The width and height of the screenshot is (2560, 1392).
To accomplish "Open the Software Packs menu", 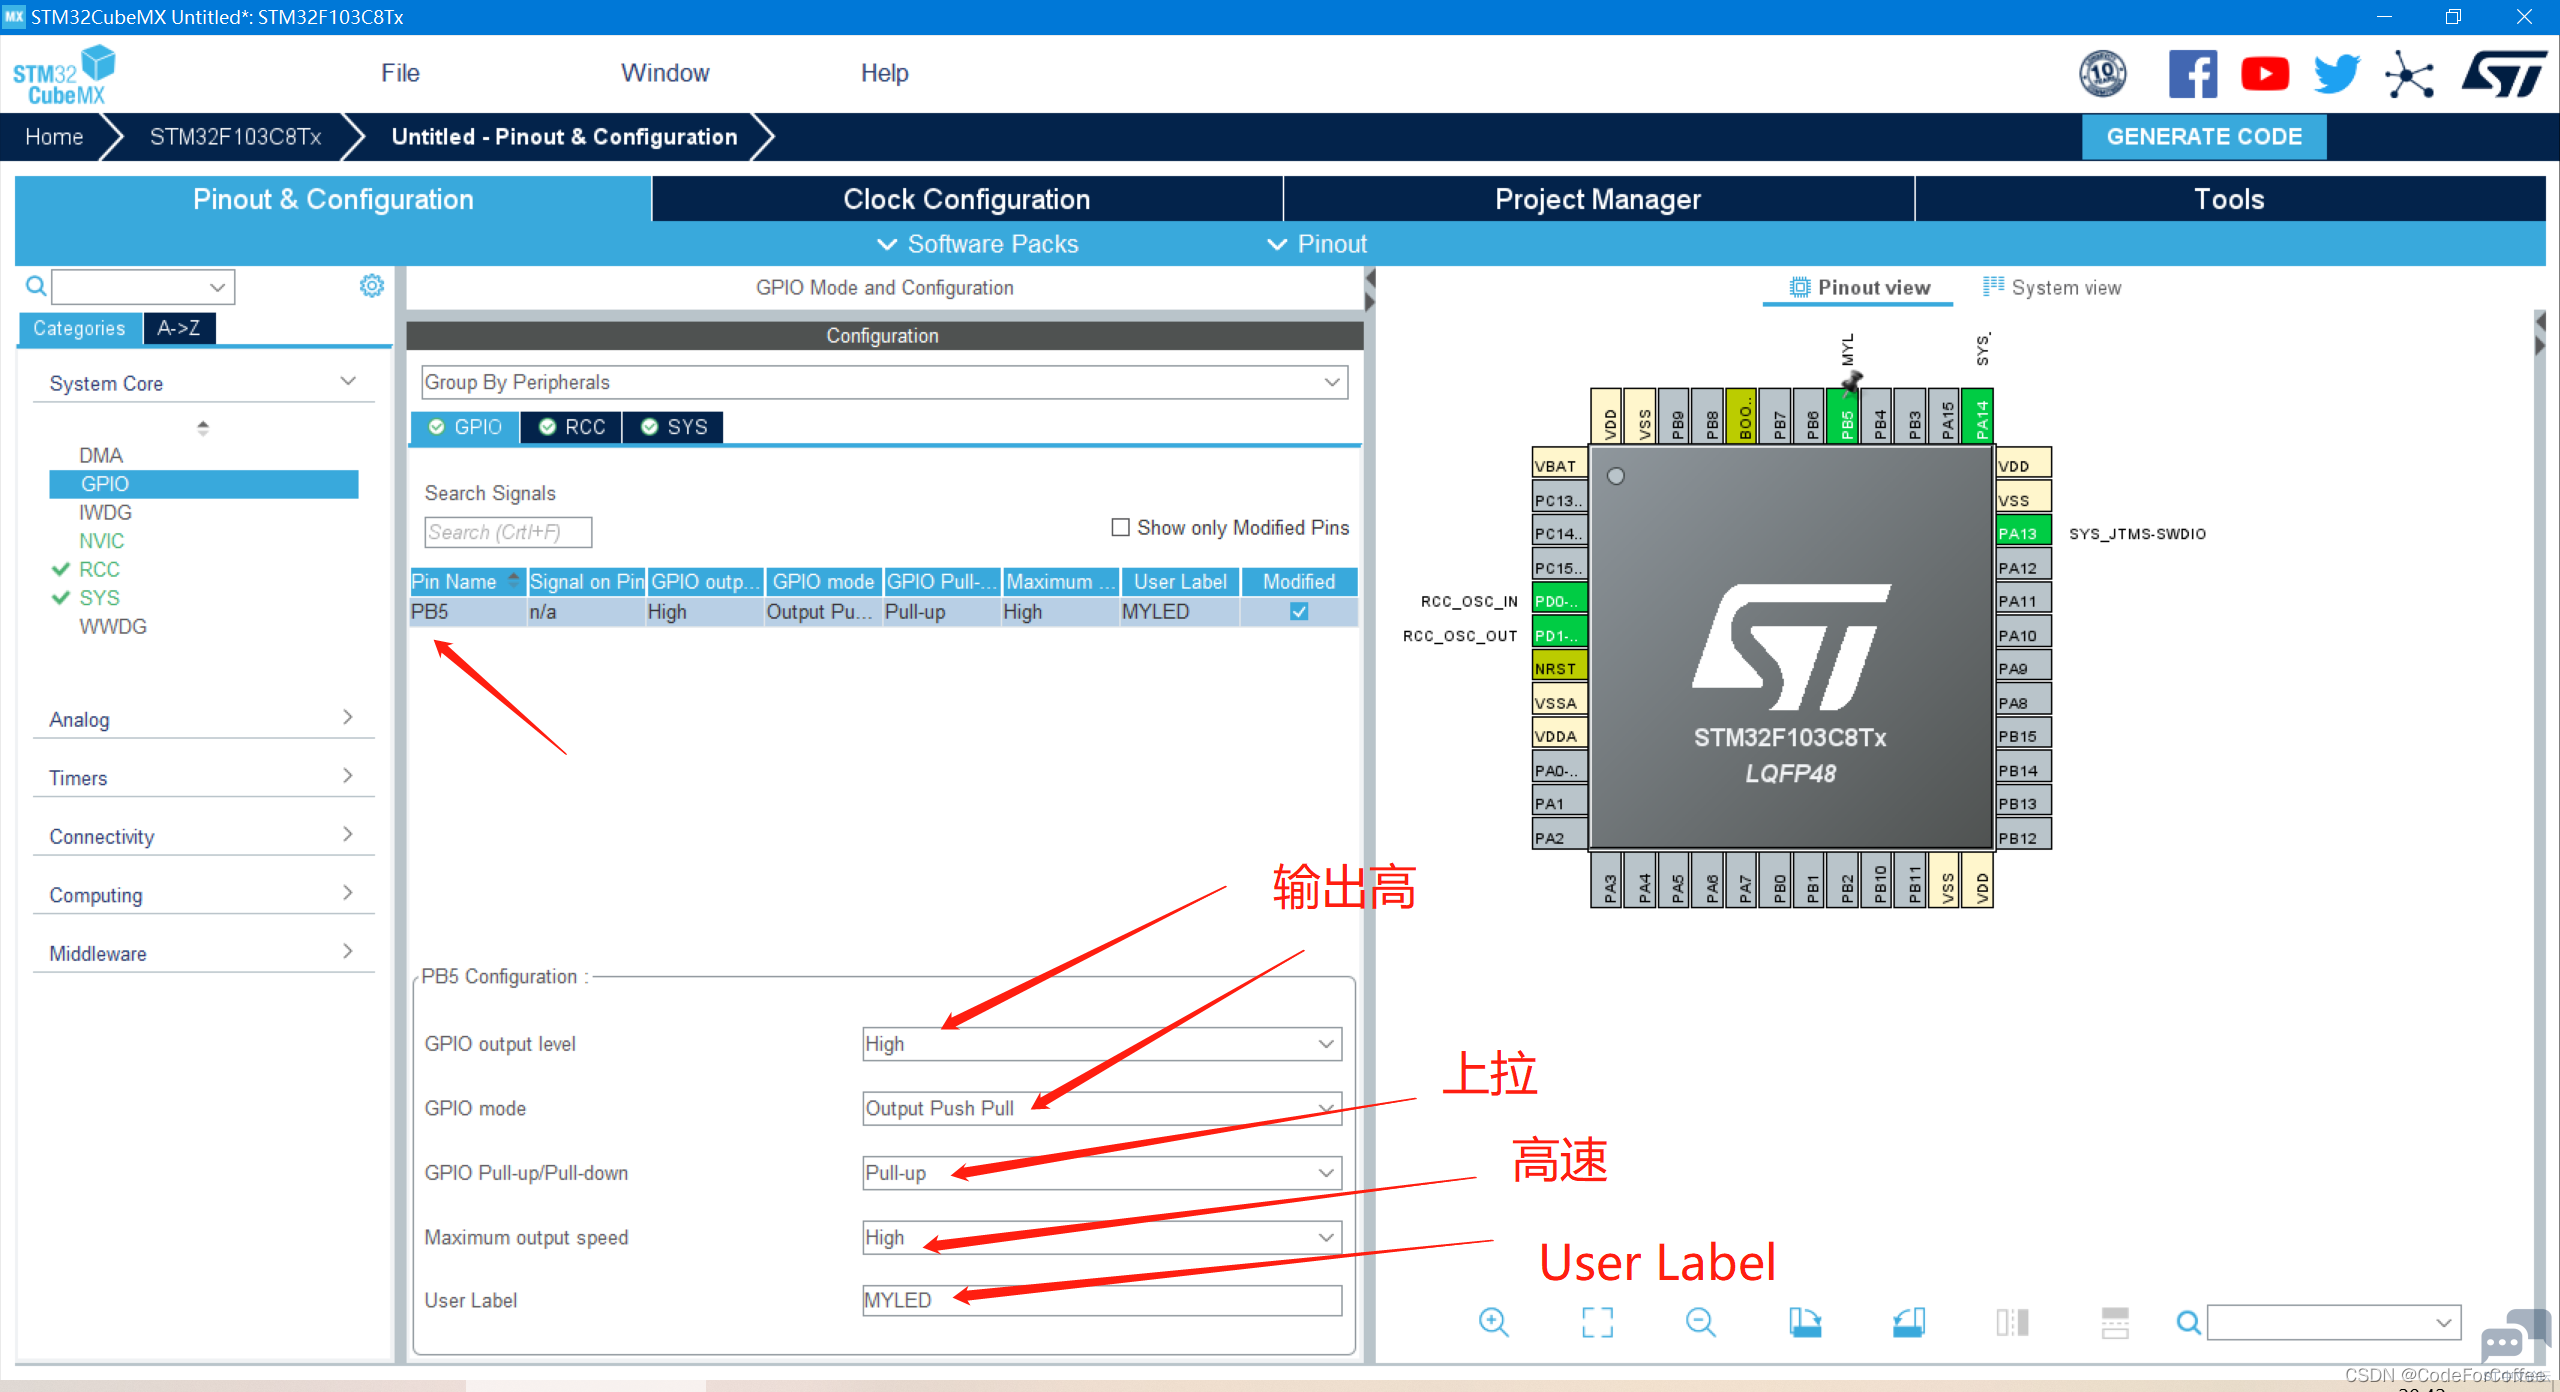I will pyautogui.click(x=978, y=244).
